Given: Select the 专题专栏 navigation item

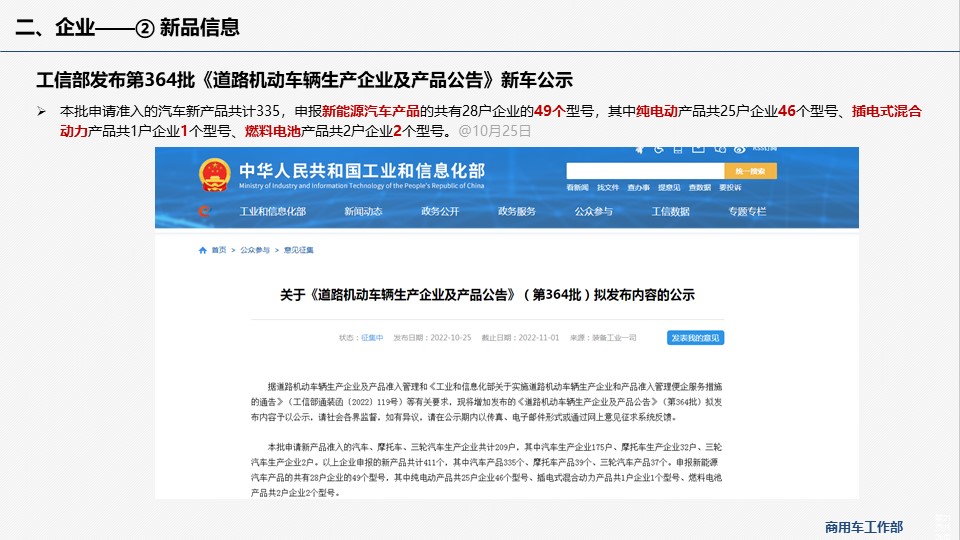Looking at the screenshot, I should point(747,211).
